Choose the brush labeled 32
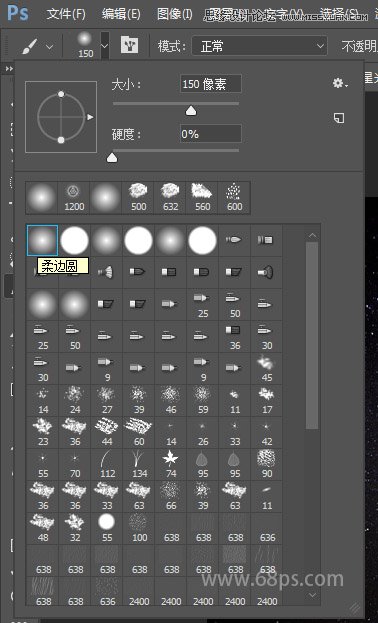 coord(75,529)
